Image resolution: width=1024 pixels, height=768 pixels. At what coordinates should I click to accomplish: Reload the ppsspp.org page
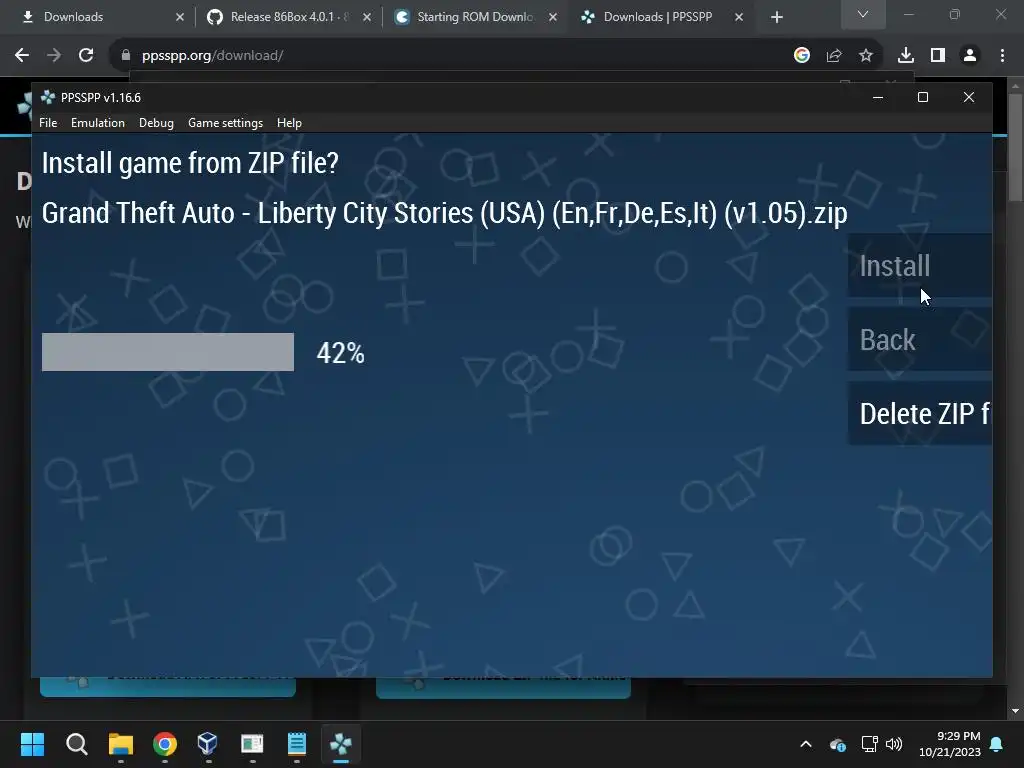(86, 56)
